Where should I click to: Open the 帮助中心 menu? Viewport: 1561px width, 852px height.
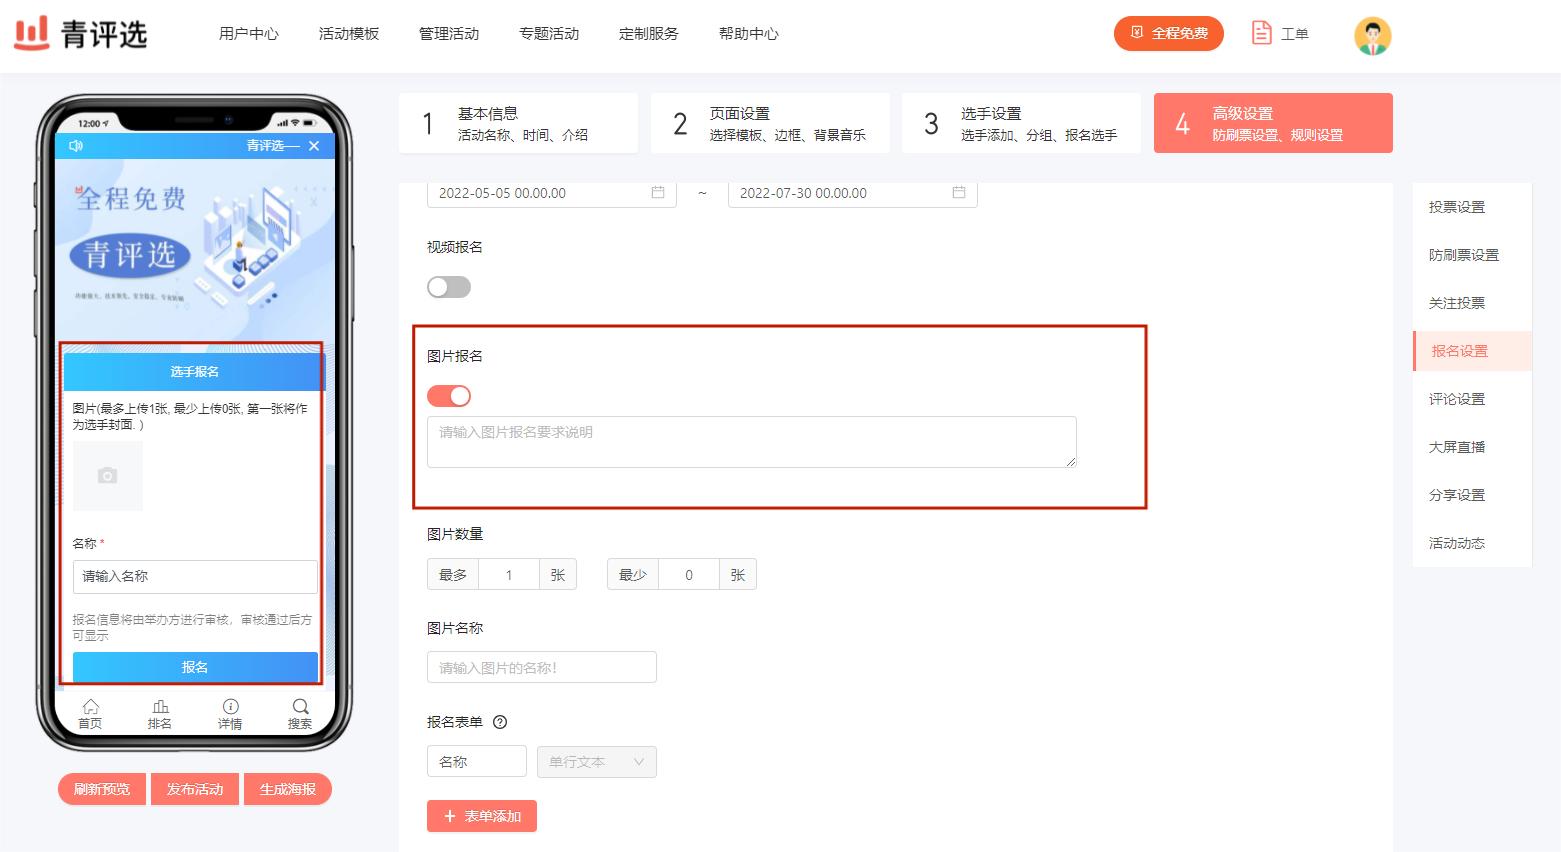click(748, 33)
